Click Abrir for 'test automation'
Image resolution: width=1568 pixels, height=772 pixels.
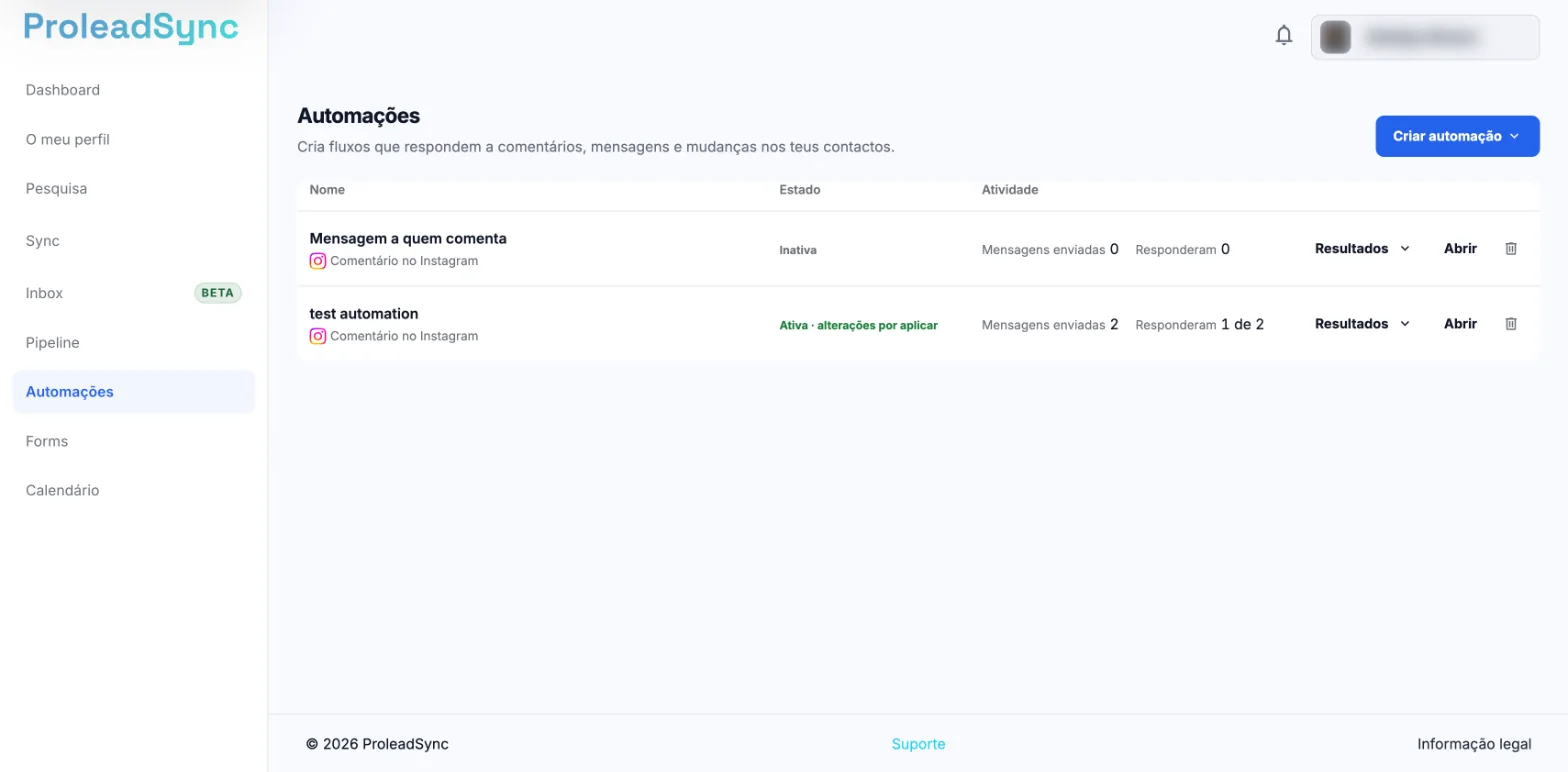point(1460,323)
